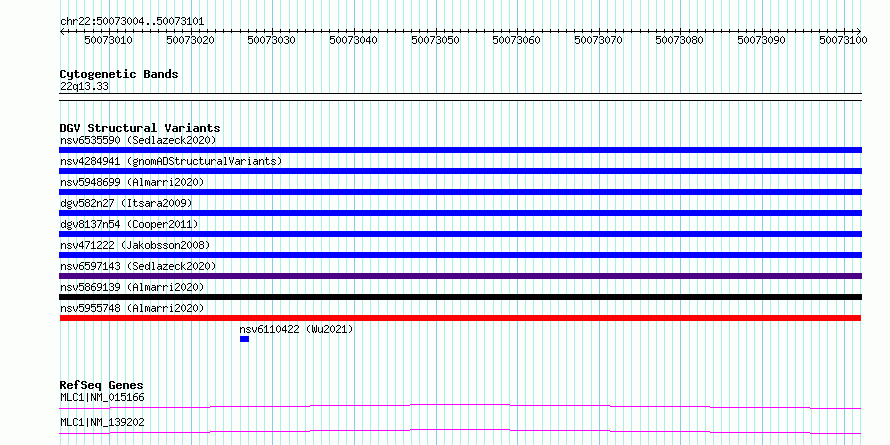890x445 pixels.
Task: Click ruler position 50073050
Action: click(435, 40)
